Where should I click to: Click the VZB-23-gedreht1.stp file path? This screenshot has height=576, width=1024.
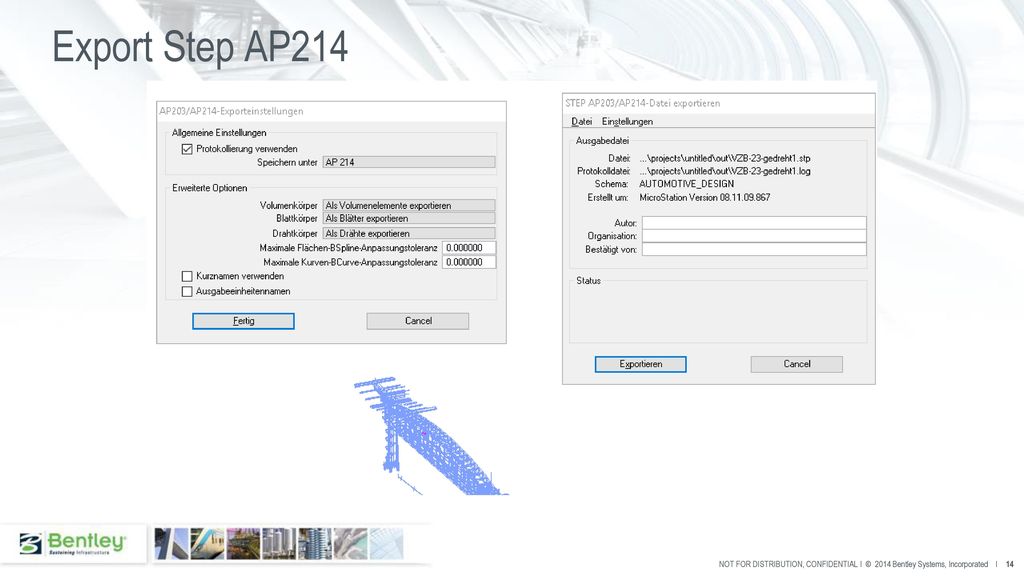(724, 158)
